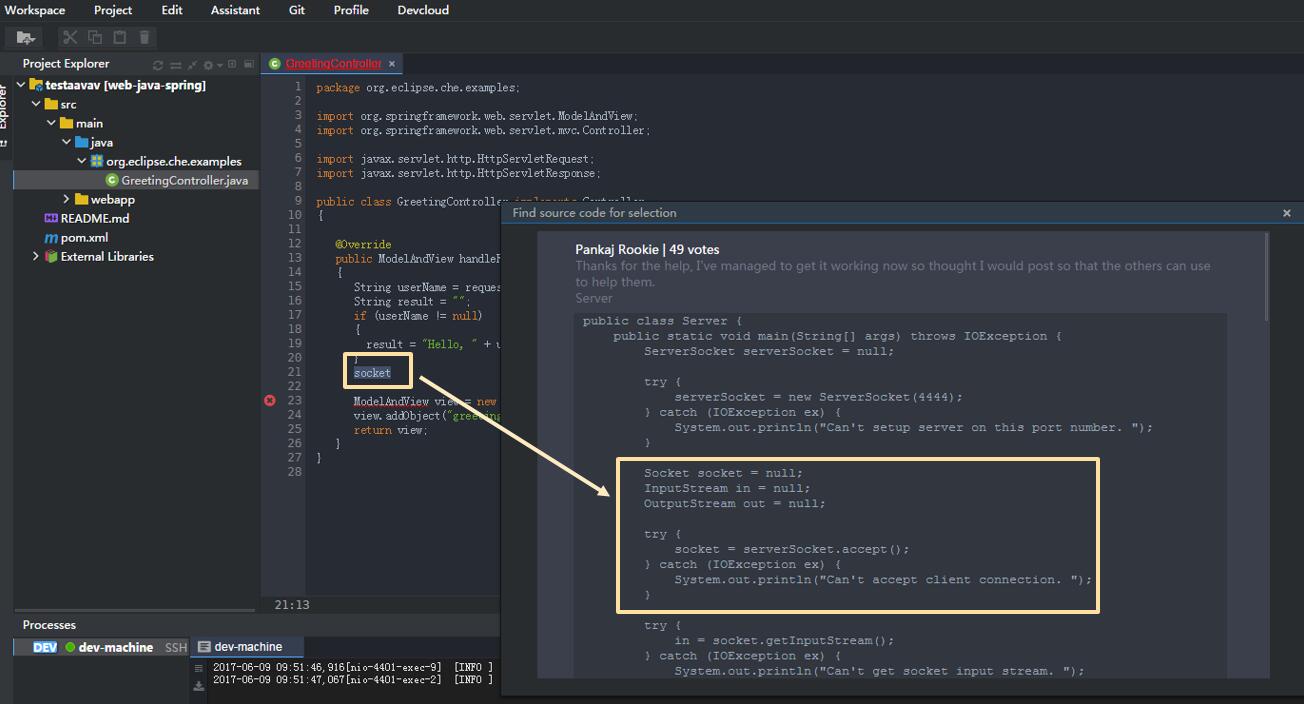This screenshot has height=704, width=1304.
Task: Click the webapp folder icon
Action: (82, 199)
